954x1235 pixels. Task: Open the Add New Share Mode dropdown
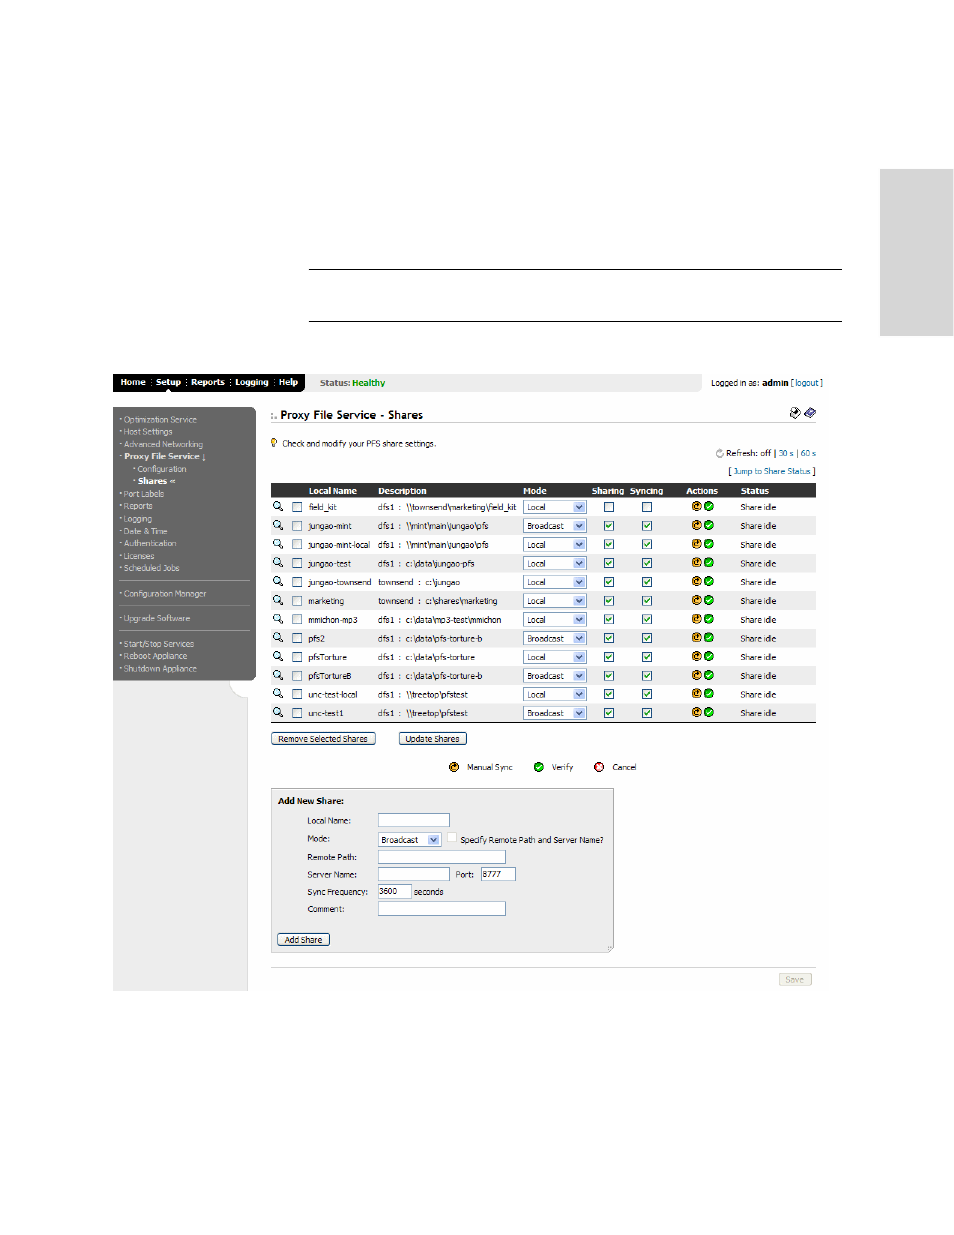click(x=410, y=840)
